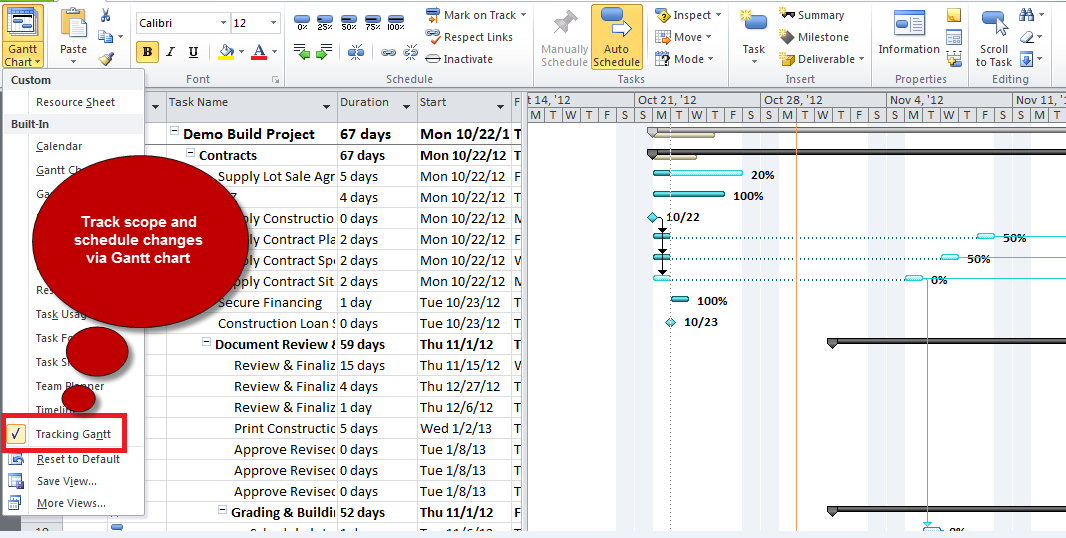This screenshot has height=538, width=1066.
Task: Choose Calendar from Built-In views
Action: click(59, 146)
